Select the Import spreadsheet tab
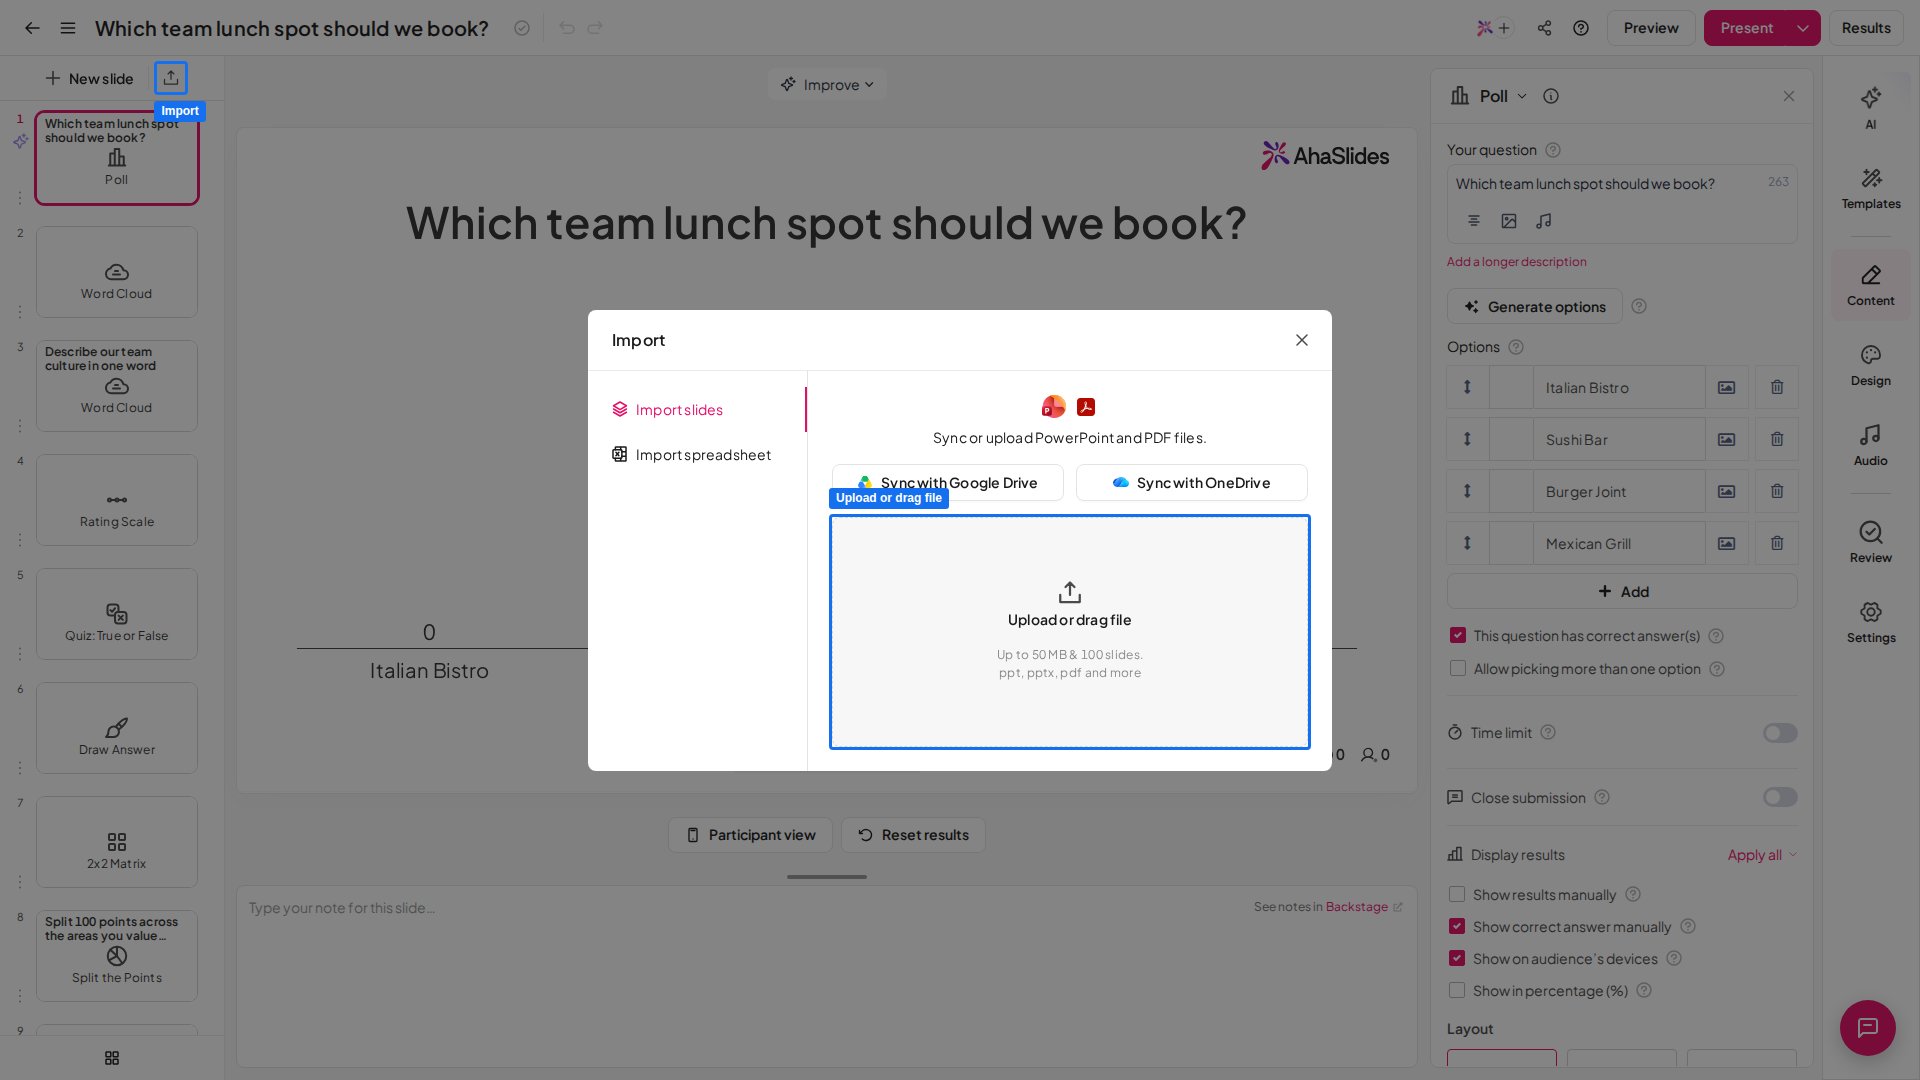This screenshot has height=1080, width=1920. click(x=697, y=454)
